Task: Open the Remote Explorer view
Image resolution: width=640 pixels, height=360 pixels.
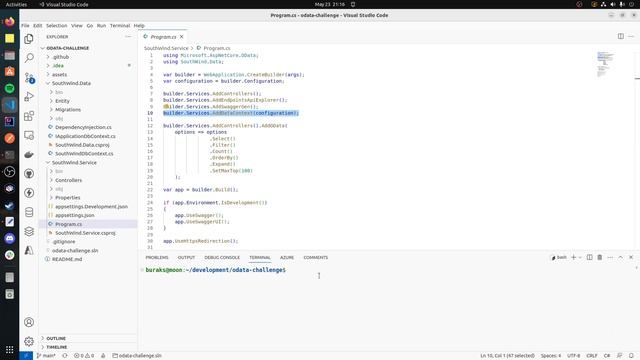Action: click(29, 135)
